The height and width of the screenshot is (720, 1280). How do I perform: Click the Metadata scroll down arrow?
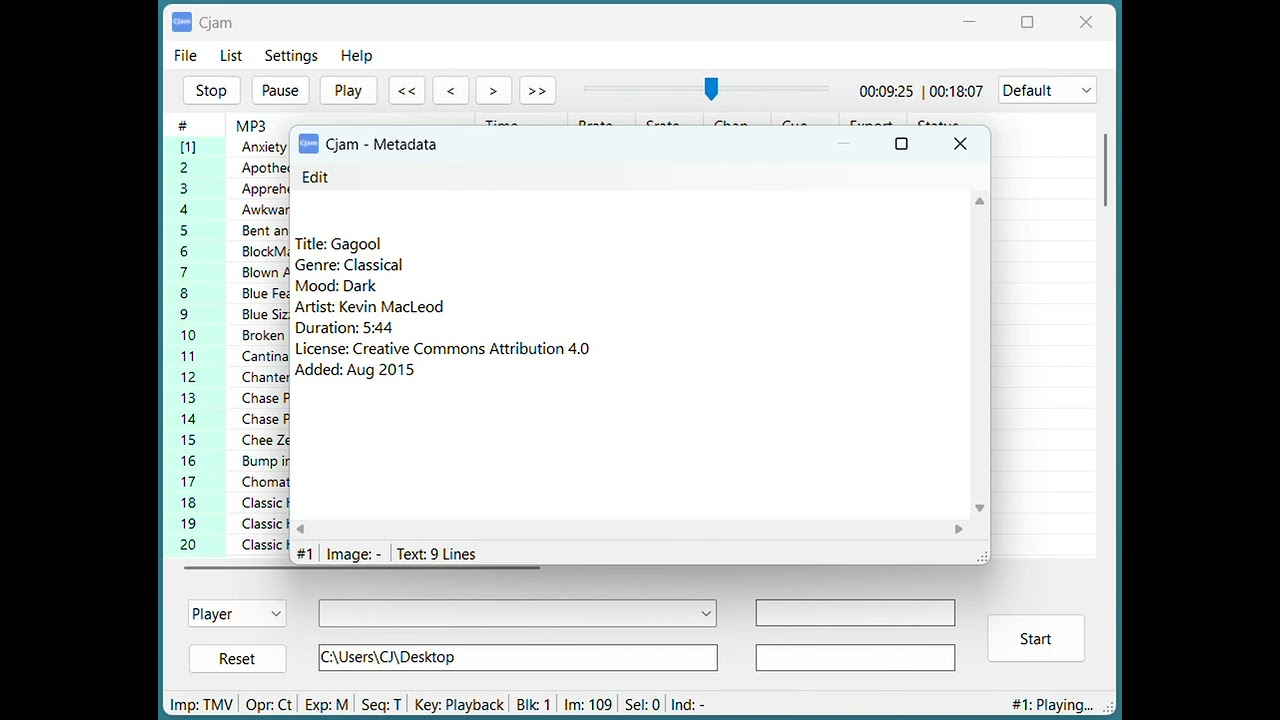pos(980,508)
